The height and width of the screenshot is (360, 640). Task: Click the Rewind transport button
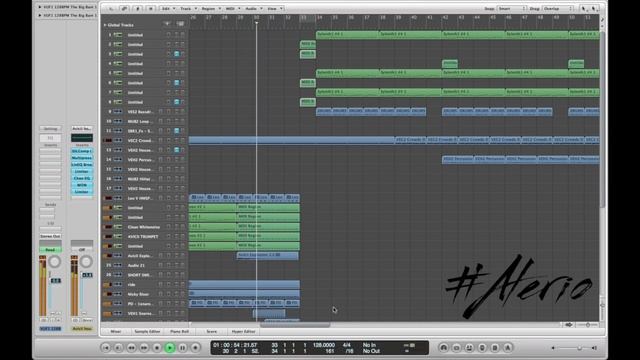[131, 348]
